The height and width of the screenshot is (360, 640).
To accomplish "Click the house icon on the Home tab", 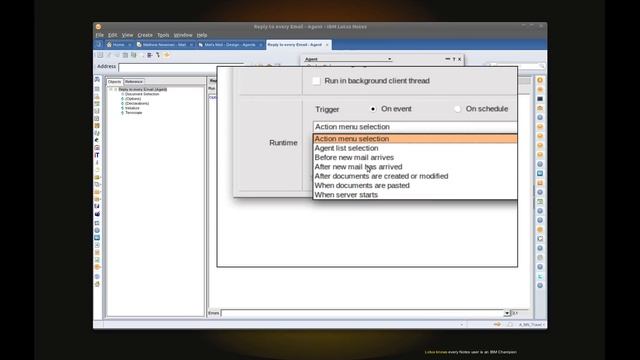I will 109,45.
